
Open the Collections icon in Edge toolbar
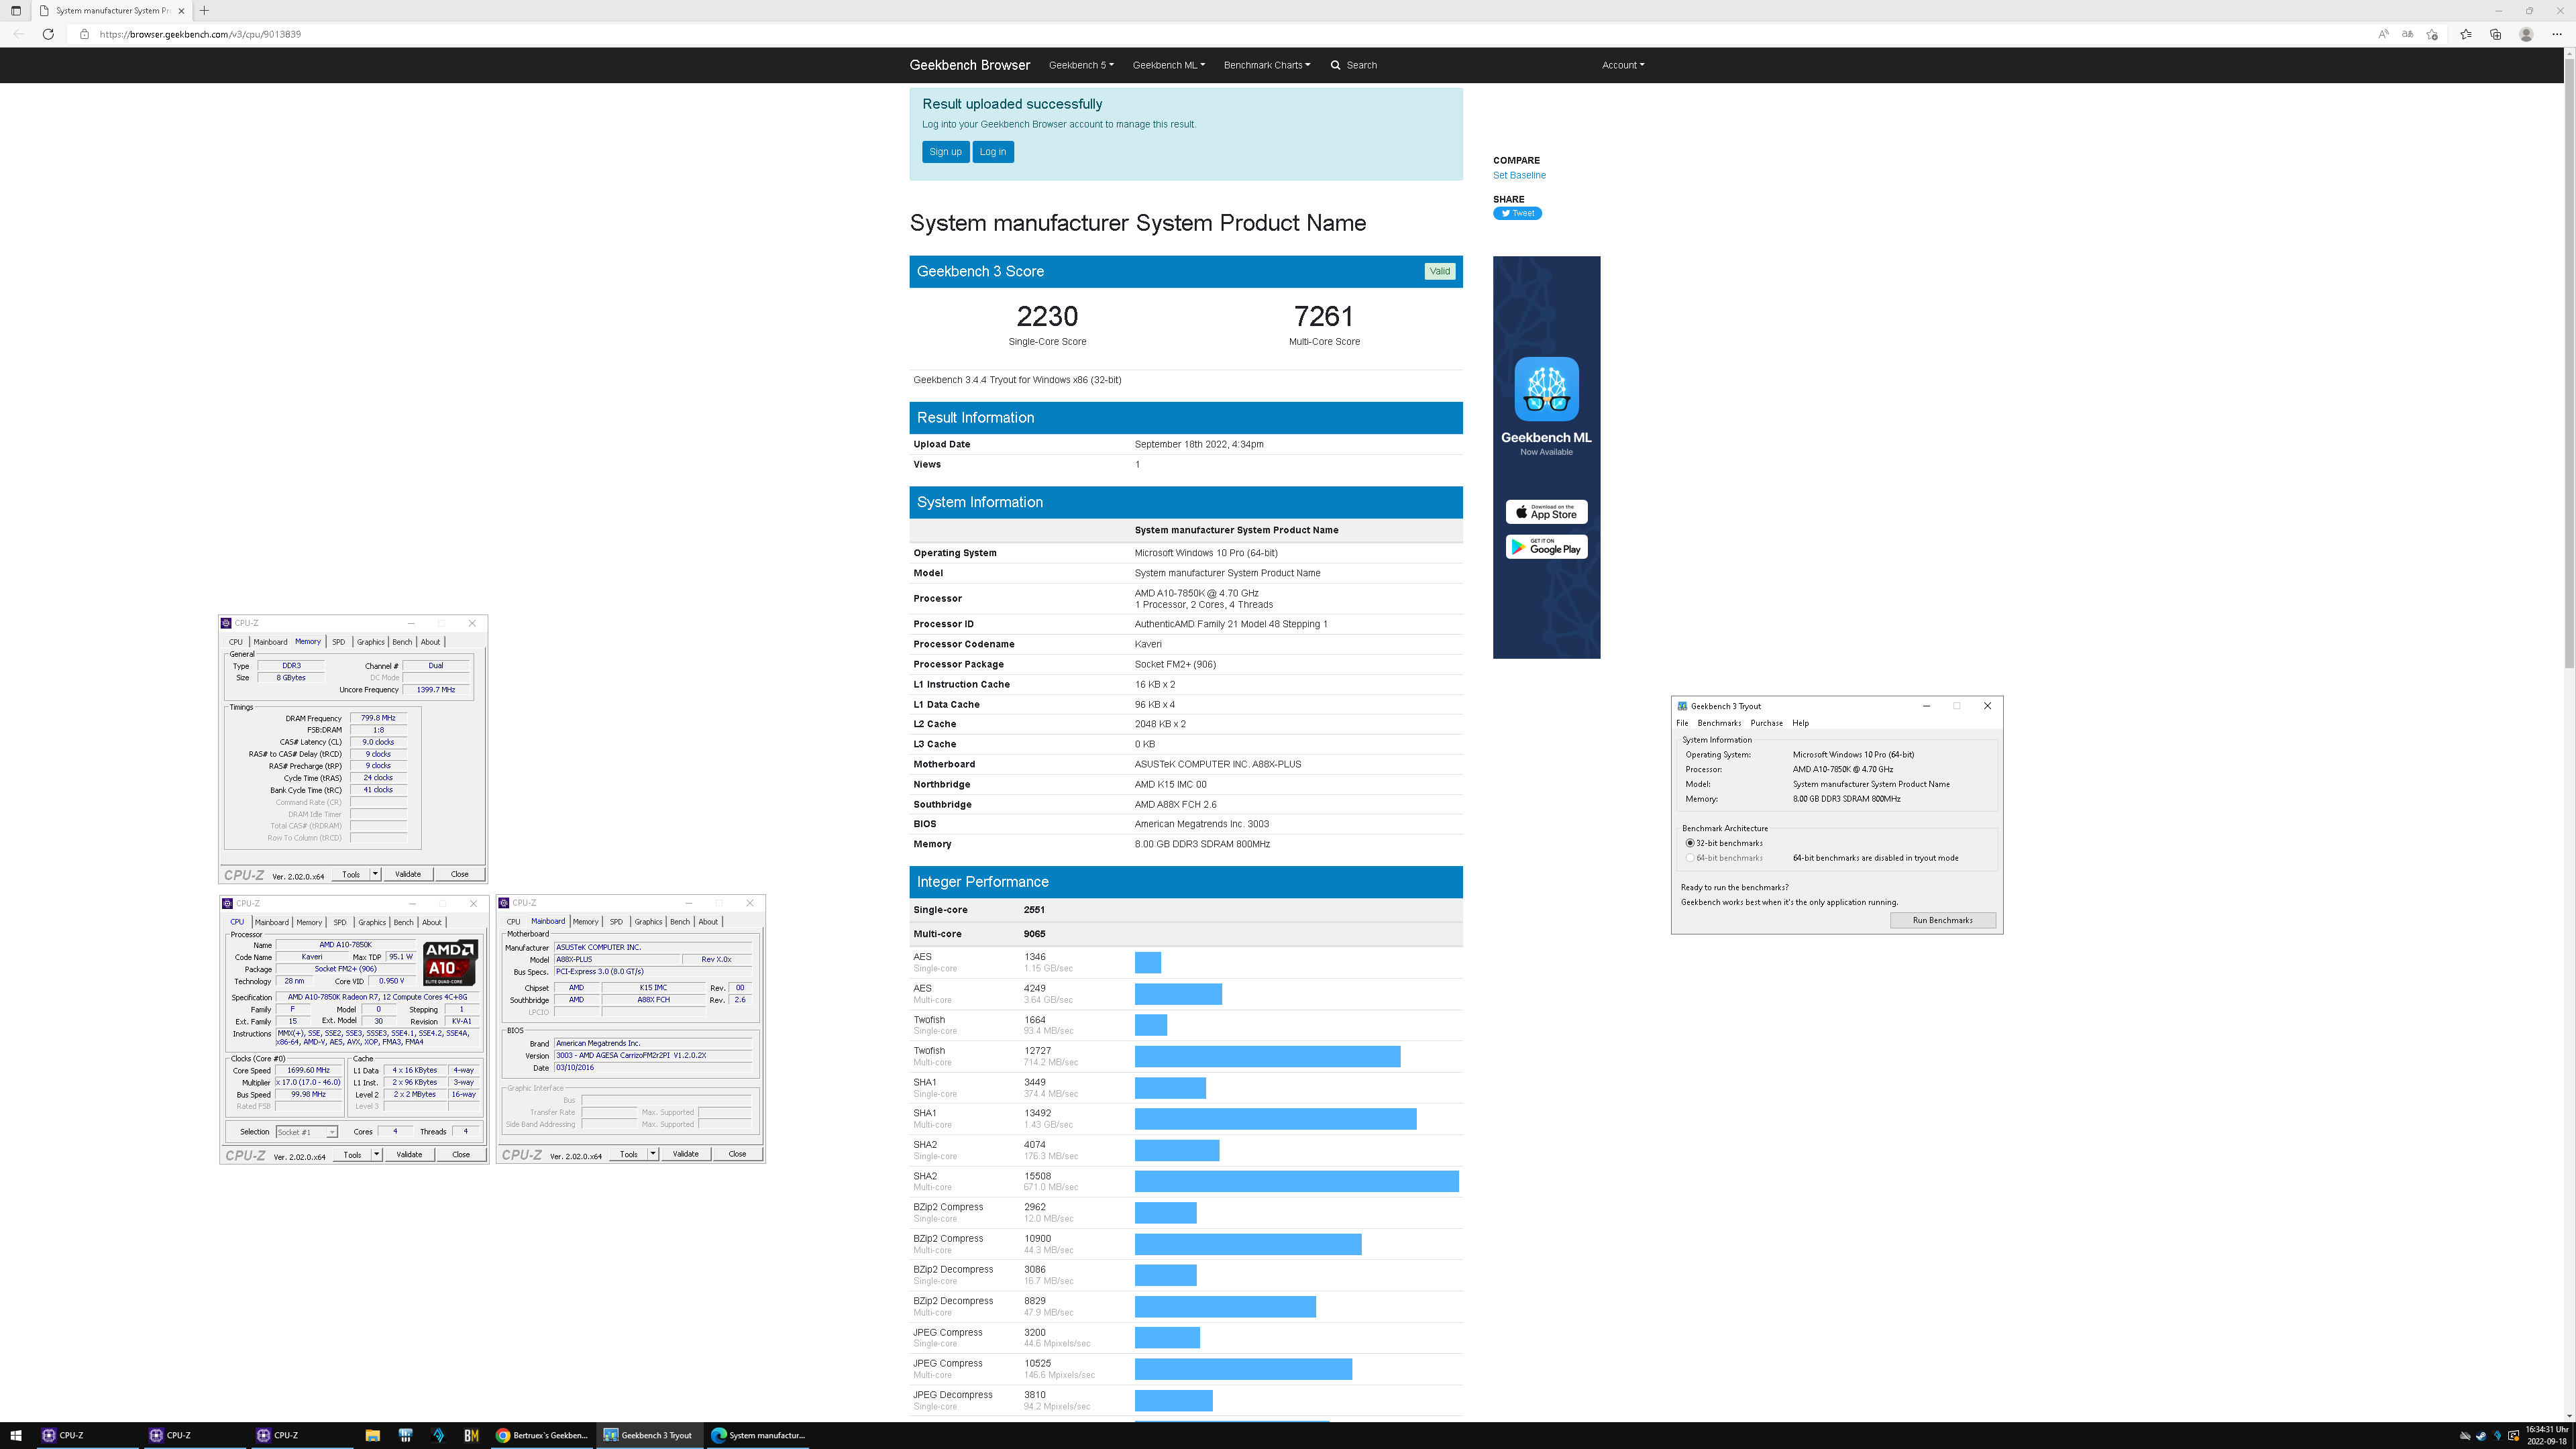2495,34
